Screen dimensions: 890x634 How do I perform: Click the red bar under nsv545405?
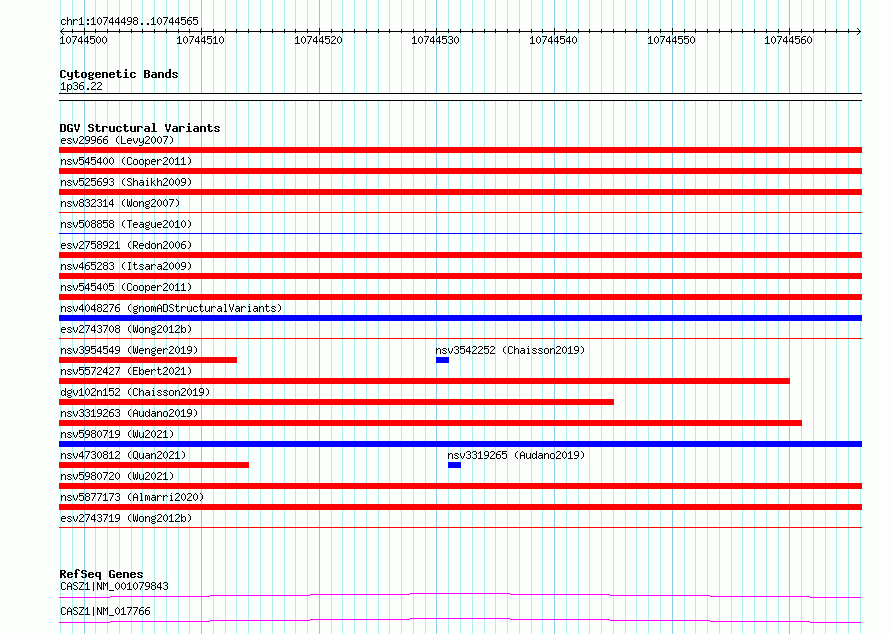tap(460, 297)
